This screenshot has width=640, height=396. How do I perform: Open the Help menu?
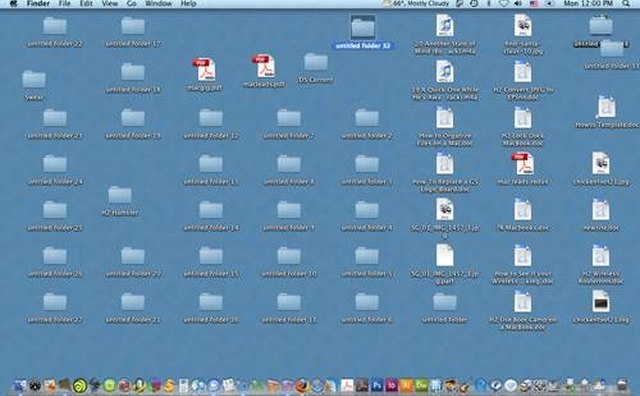(x=188, y=3)
